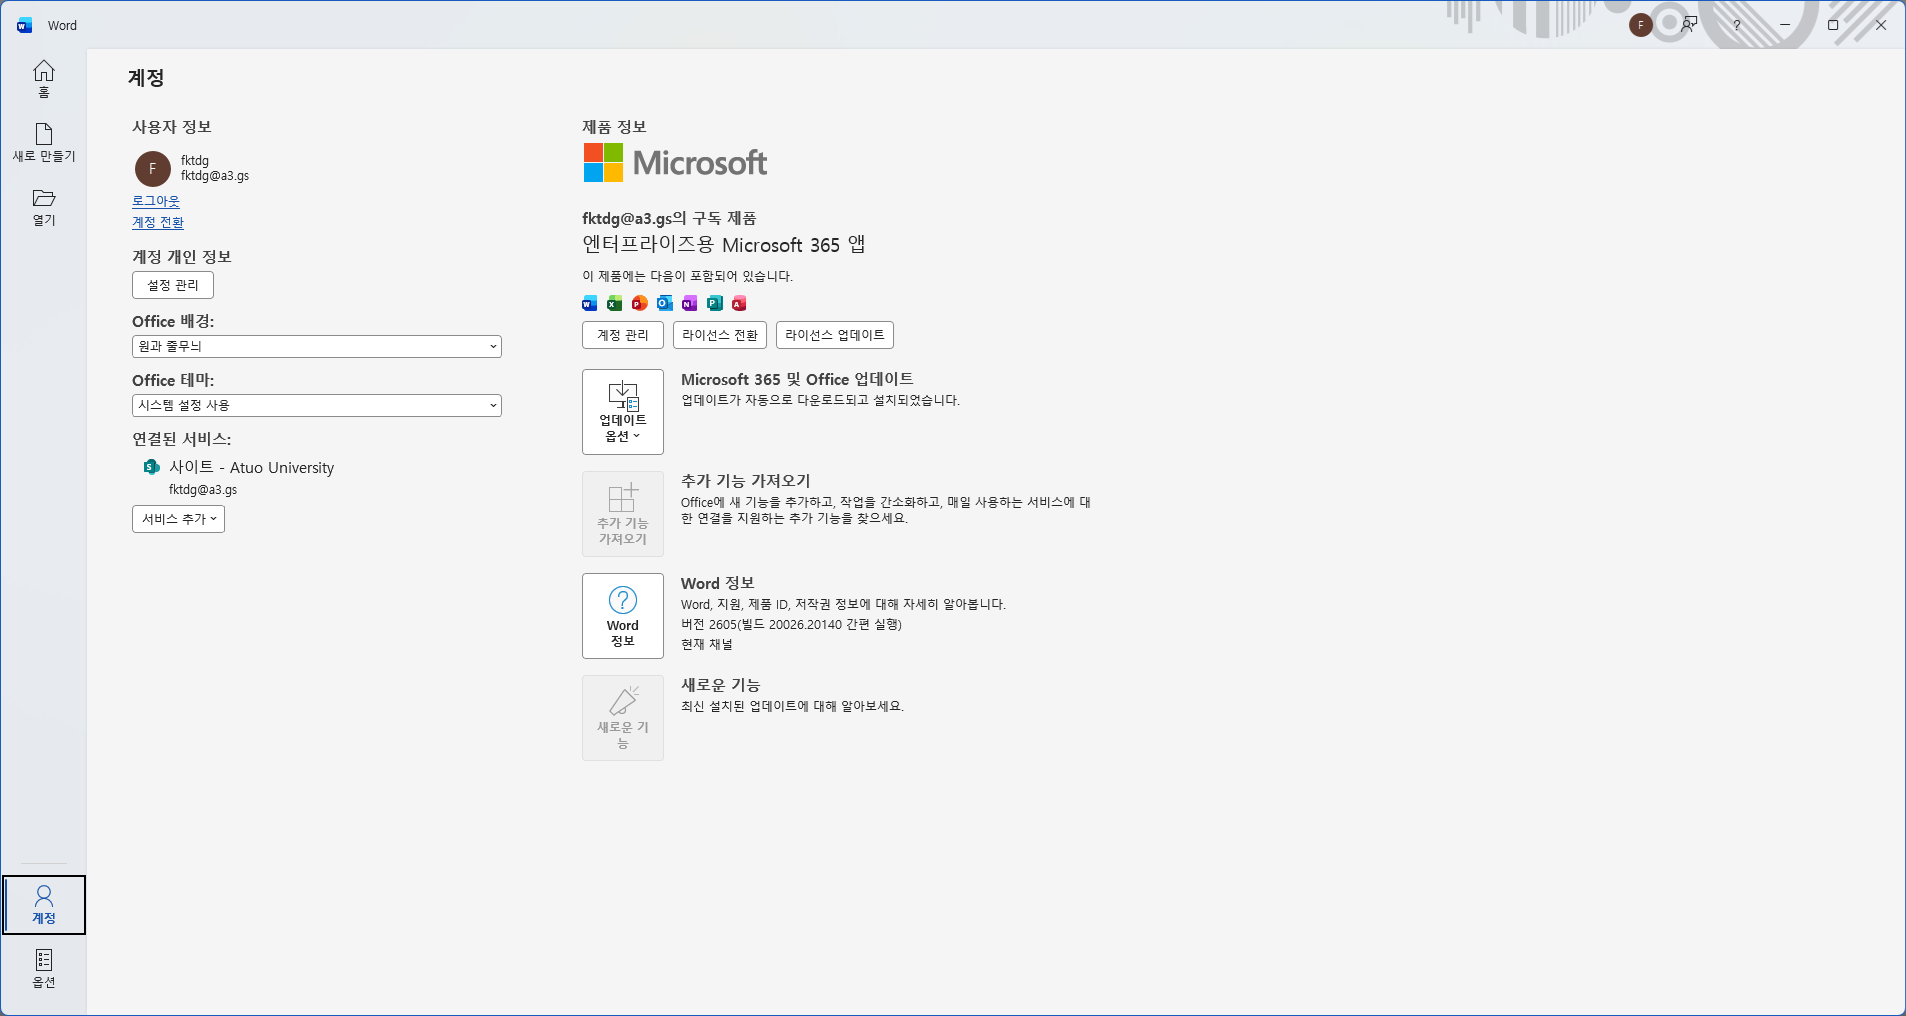Open the Help question mark icon
Screen dimensions: 1906x1016
(x=1737, y=25)
